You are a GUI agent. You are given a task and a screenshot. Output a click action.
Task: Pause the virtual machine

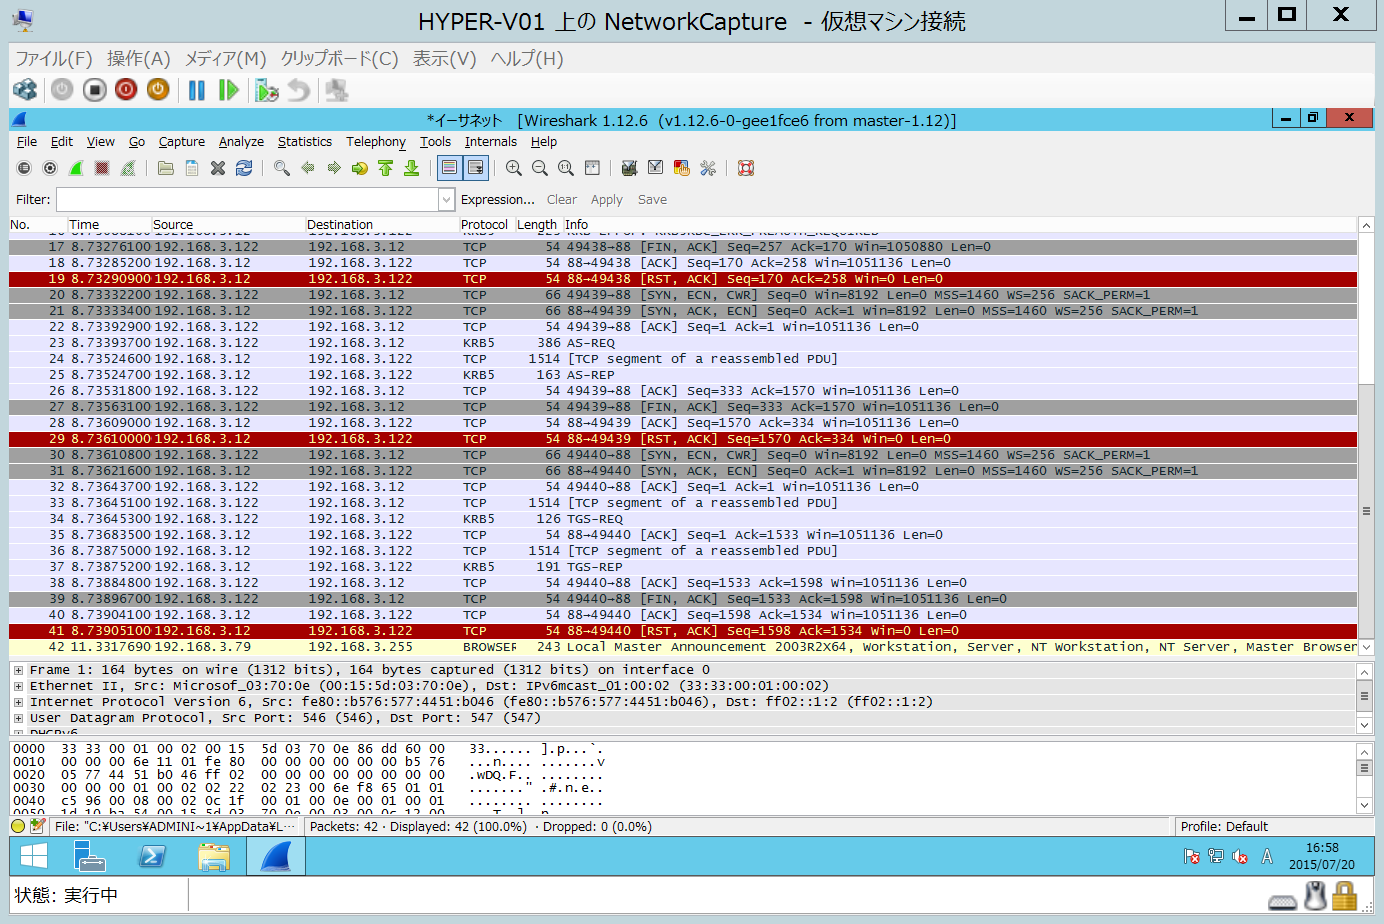coord(197,90)
